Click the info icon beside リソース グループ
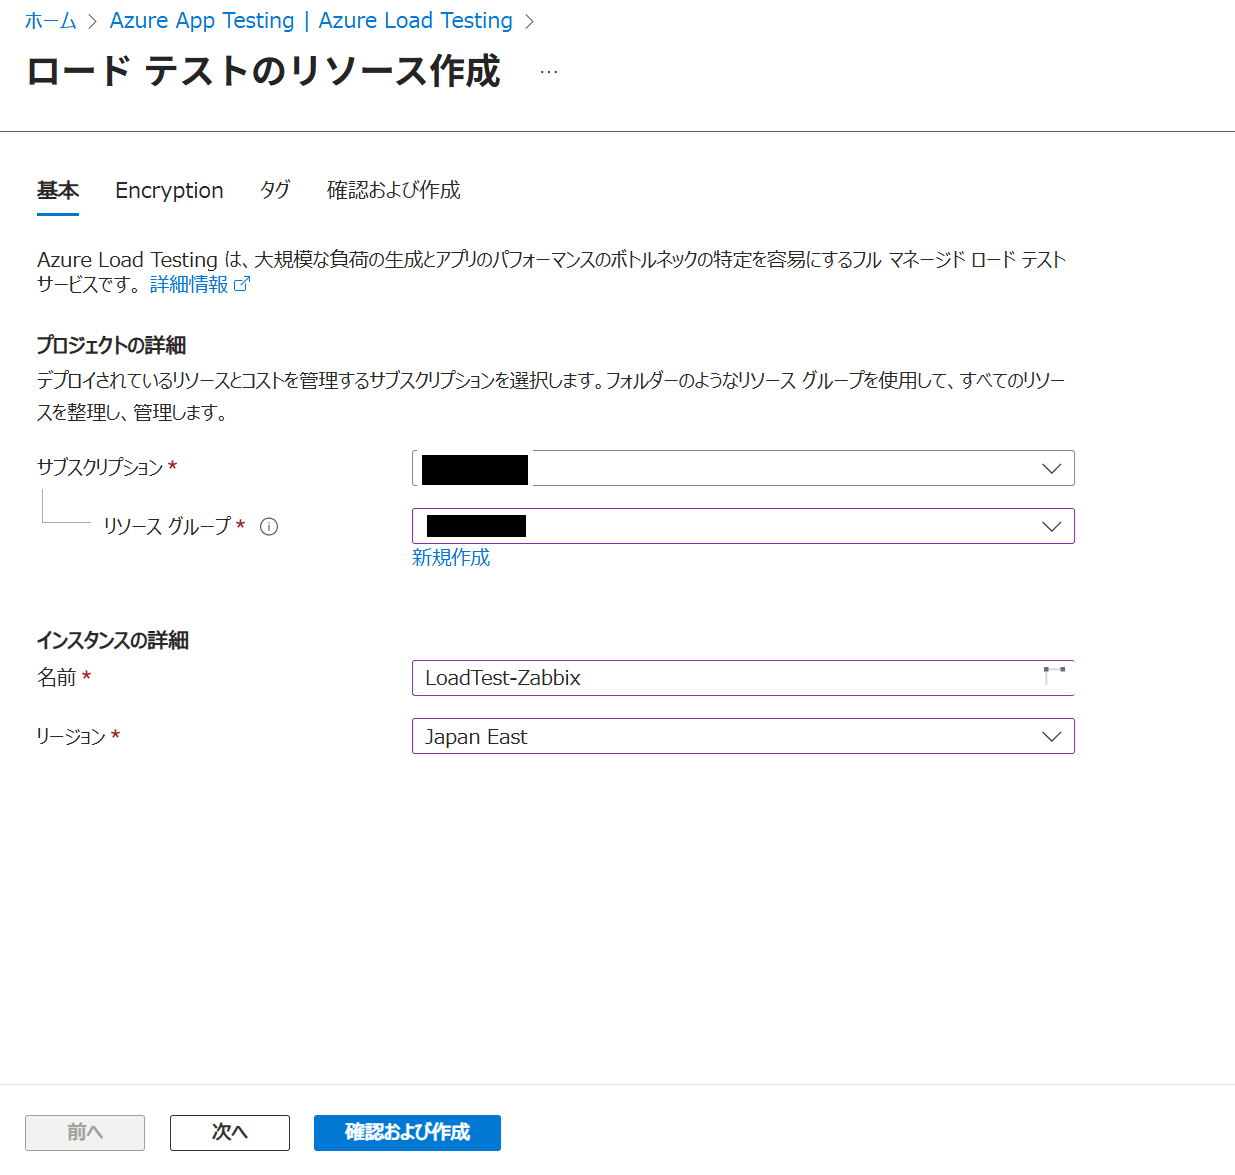1235x1175 pixels. (x=269, y=527)
